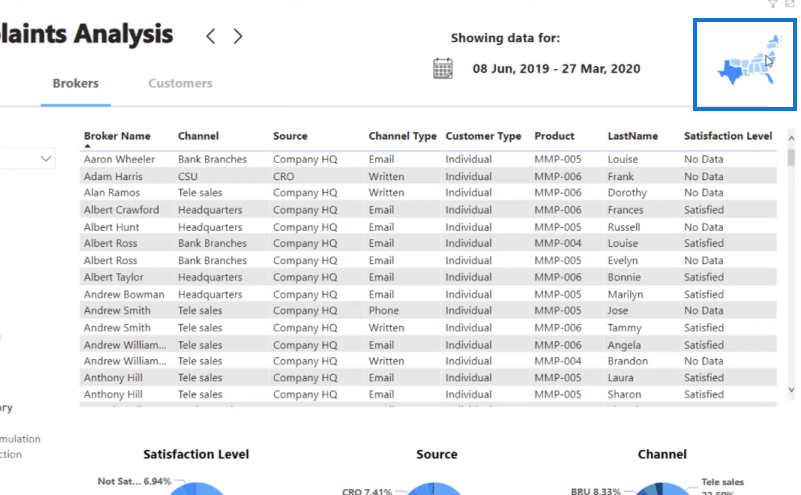Sort table by Broker Name header

[117, 136]
